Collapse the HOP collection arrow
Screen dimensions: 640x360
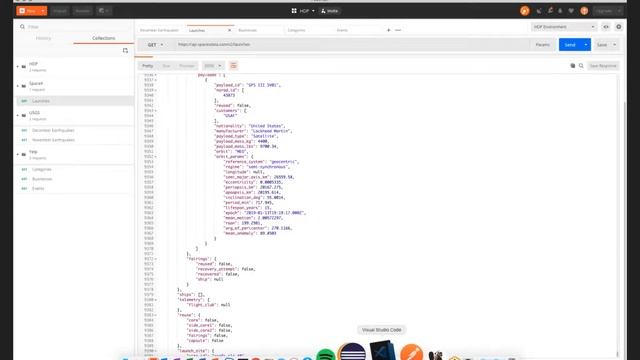tap(18, 67)
